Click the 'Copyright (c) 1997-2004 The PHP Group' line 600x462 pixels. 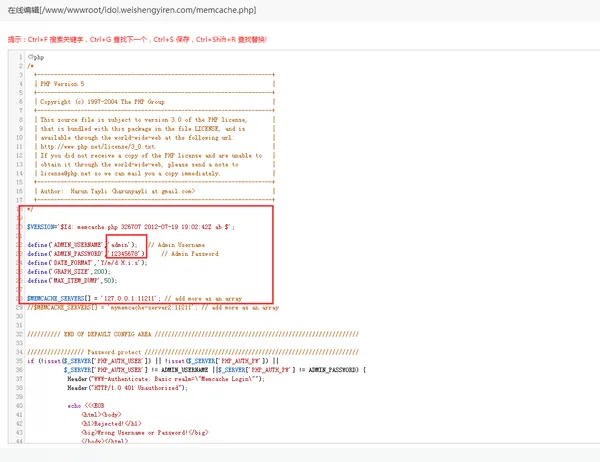(103, 102)
